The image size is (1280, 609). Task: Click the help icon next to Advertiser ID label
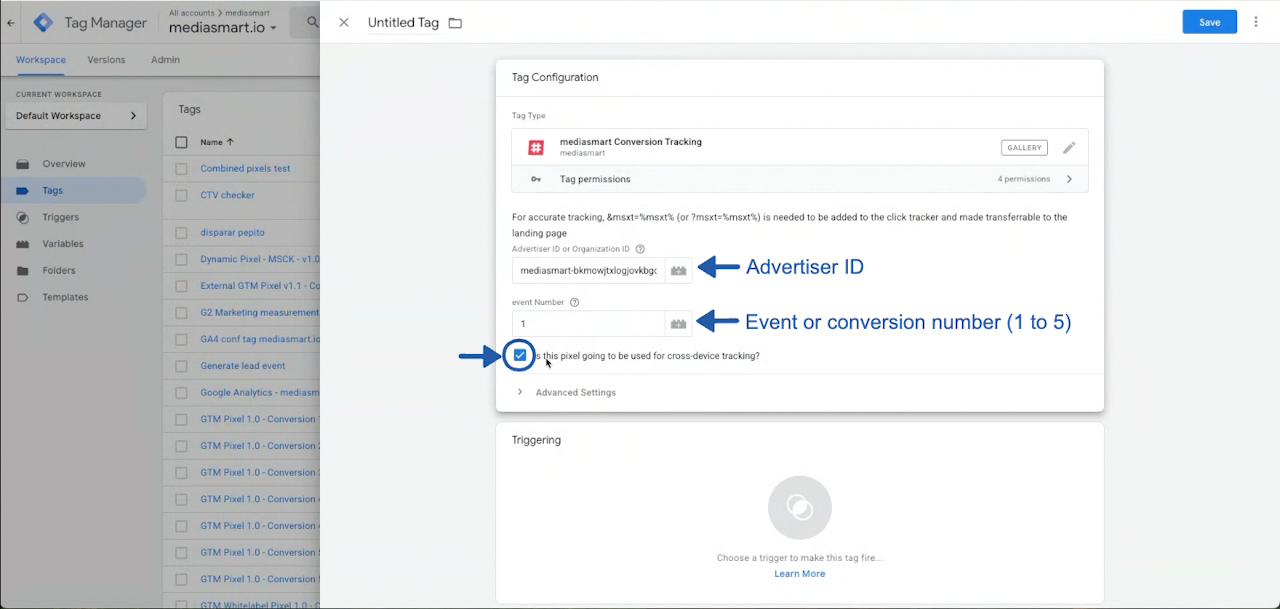coord(640,249)
